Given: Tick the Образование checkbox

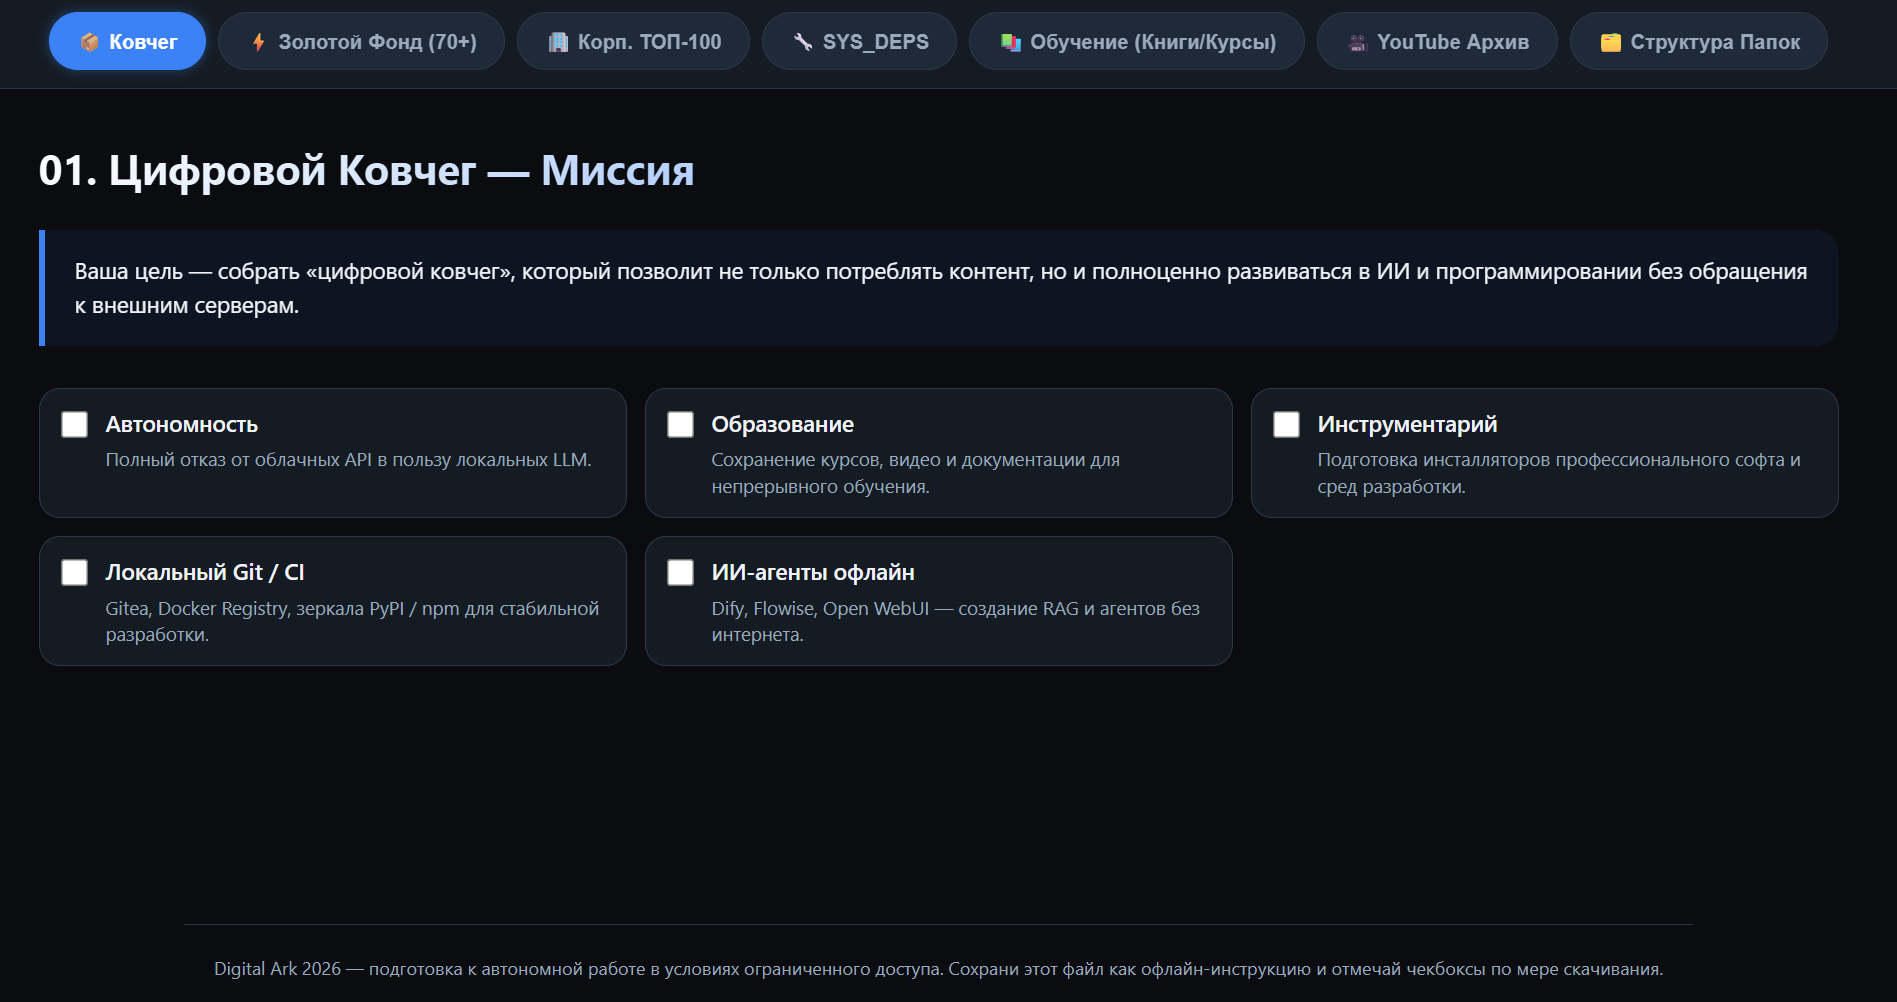Looking at the screenshot, I should point(681,425).
